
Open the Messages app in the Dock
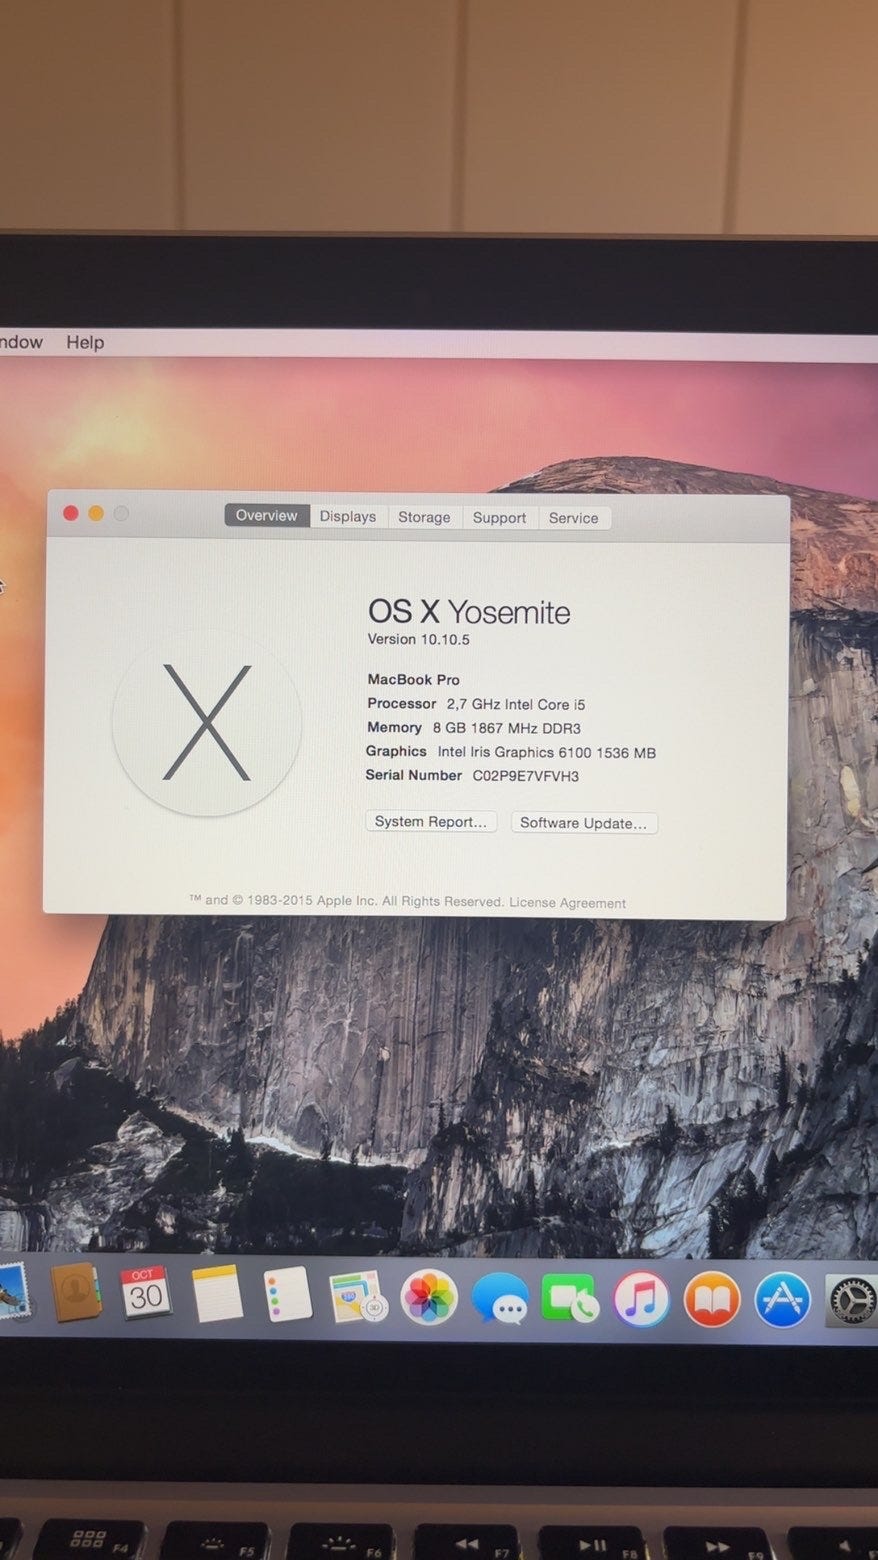500,1300
